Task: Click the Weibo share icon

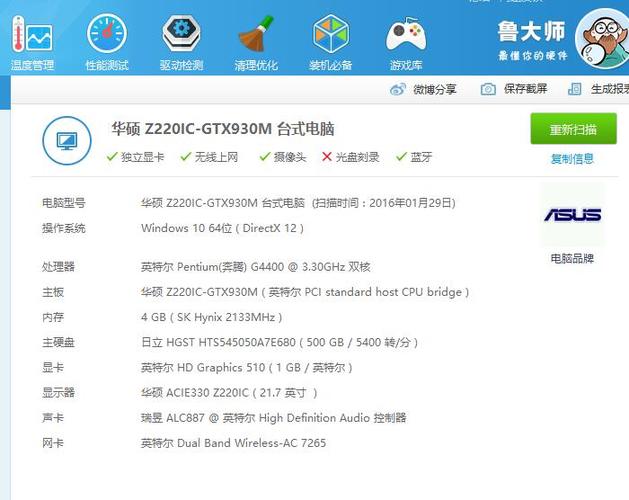Action: coord(398,89)
